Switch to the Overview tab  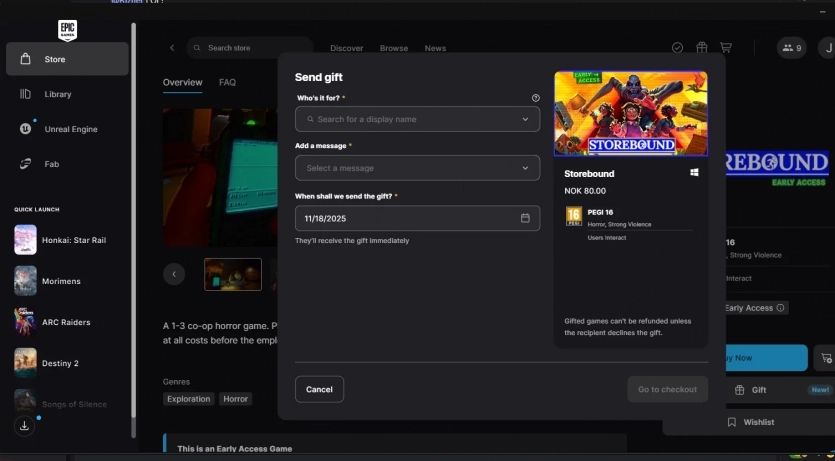tap(183, 83)
